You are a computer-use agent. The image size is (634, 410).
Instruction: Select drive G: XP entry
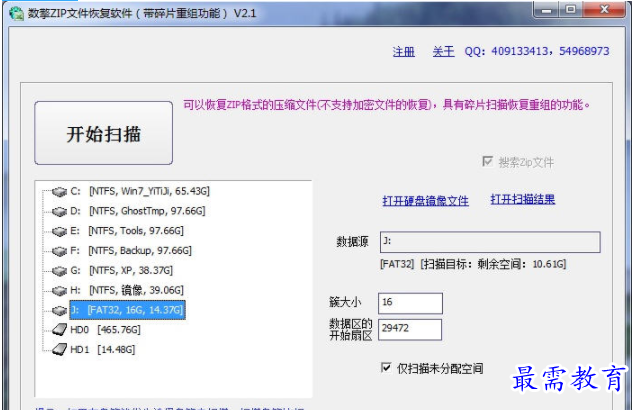coord(121,270)
